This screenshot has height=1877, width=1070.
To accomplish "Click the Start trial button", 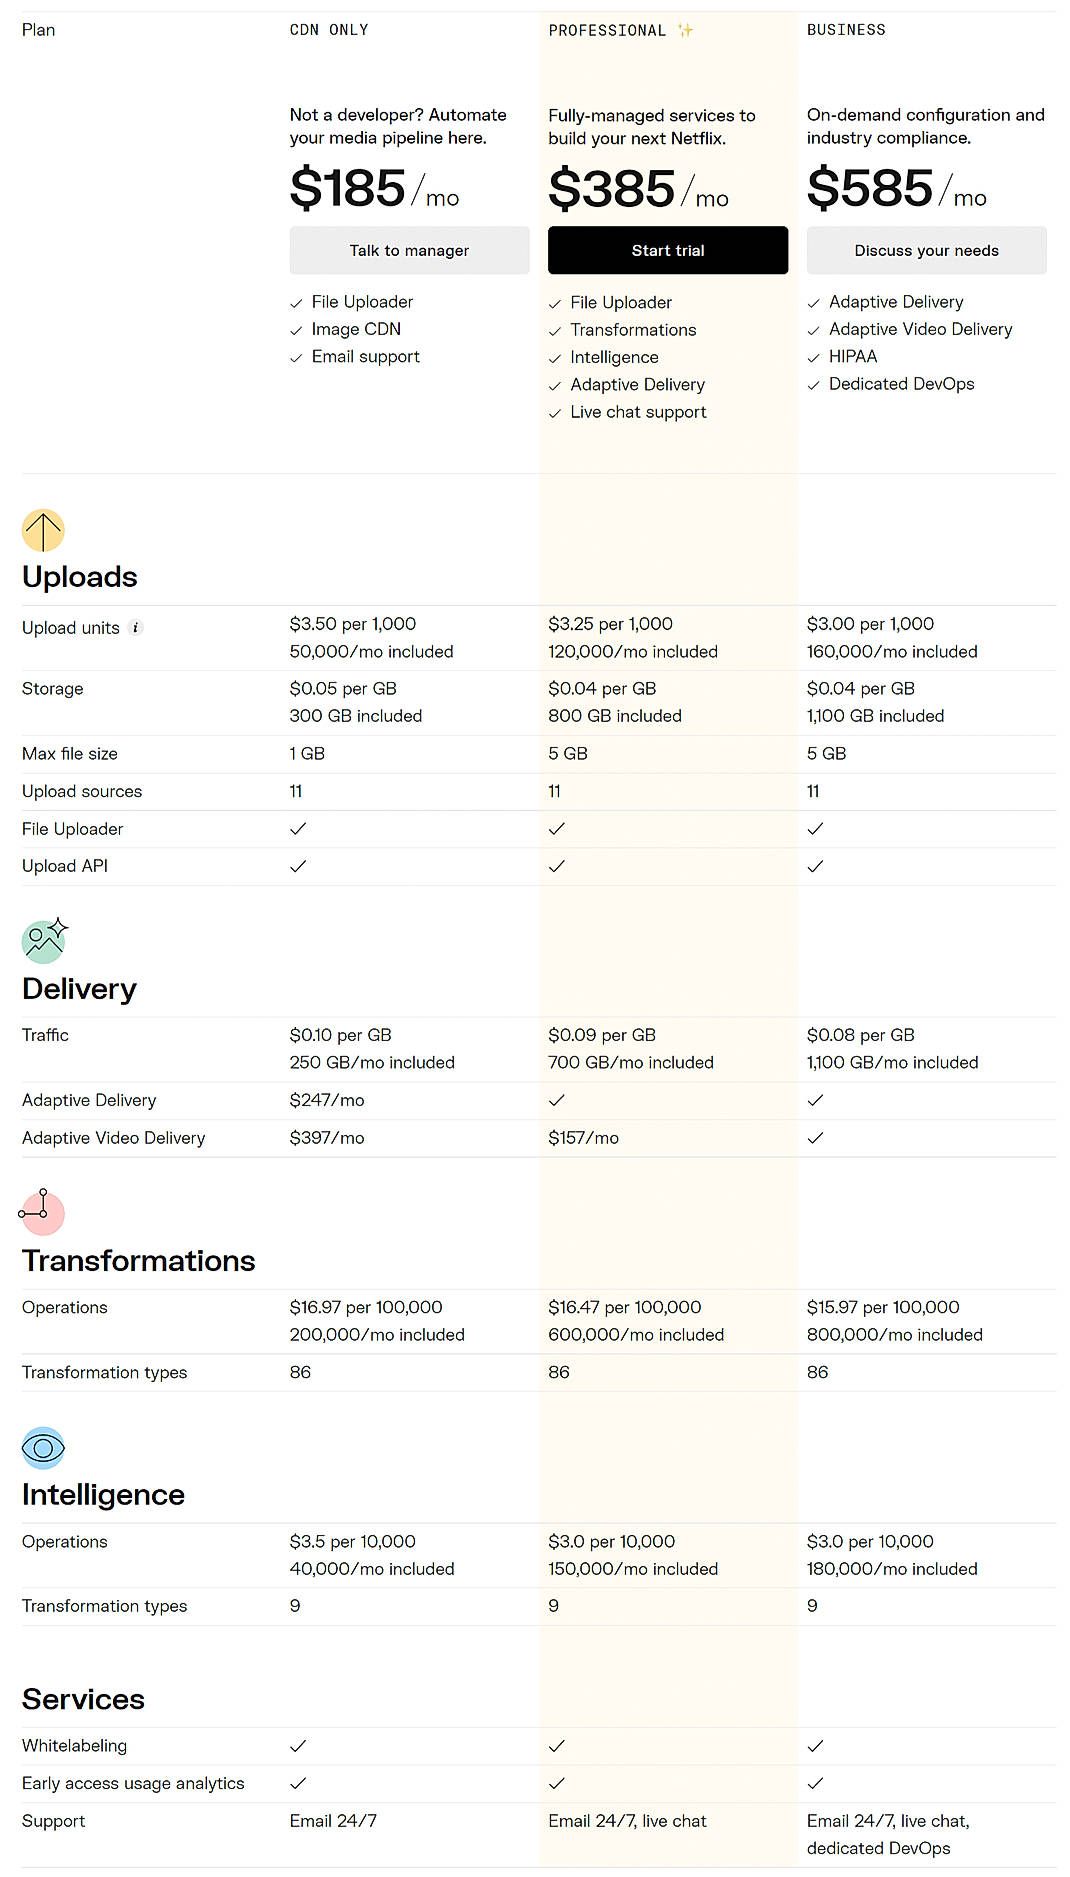I will click(667, 250).
